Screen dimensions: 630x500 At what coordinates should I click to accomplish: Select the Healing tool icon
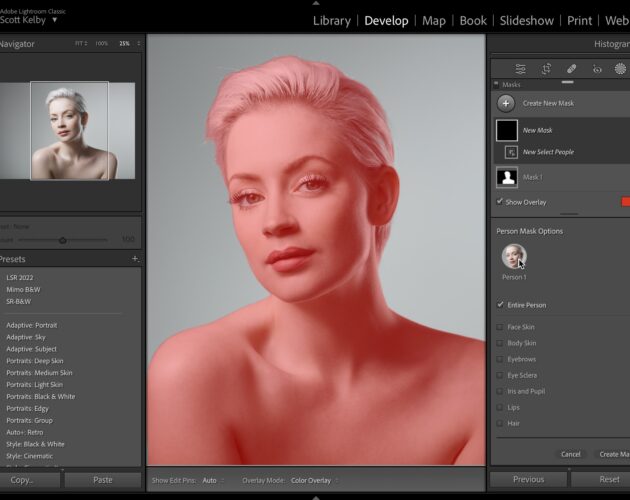[x=571, y=69]
